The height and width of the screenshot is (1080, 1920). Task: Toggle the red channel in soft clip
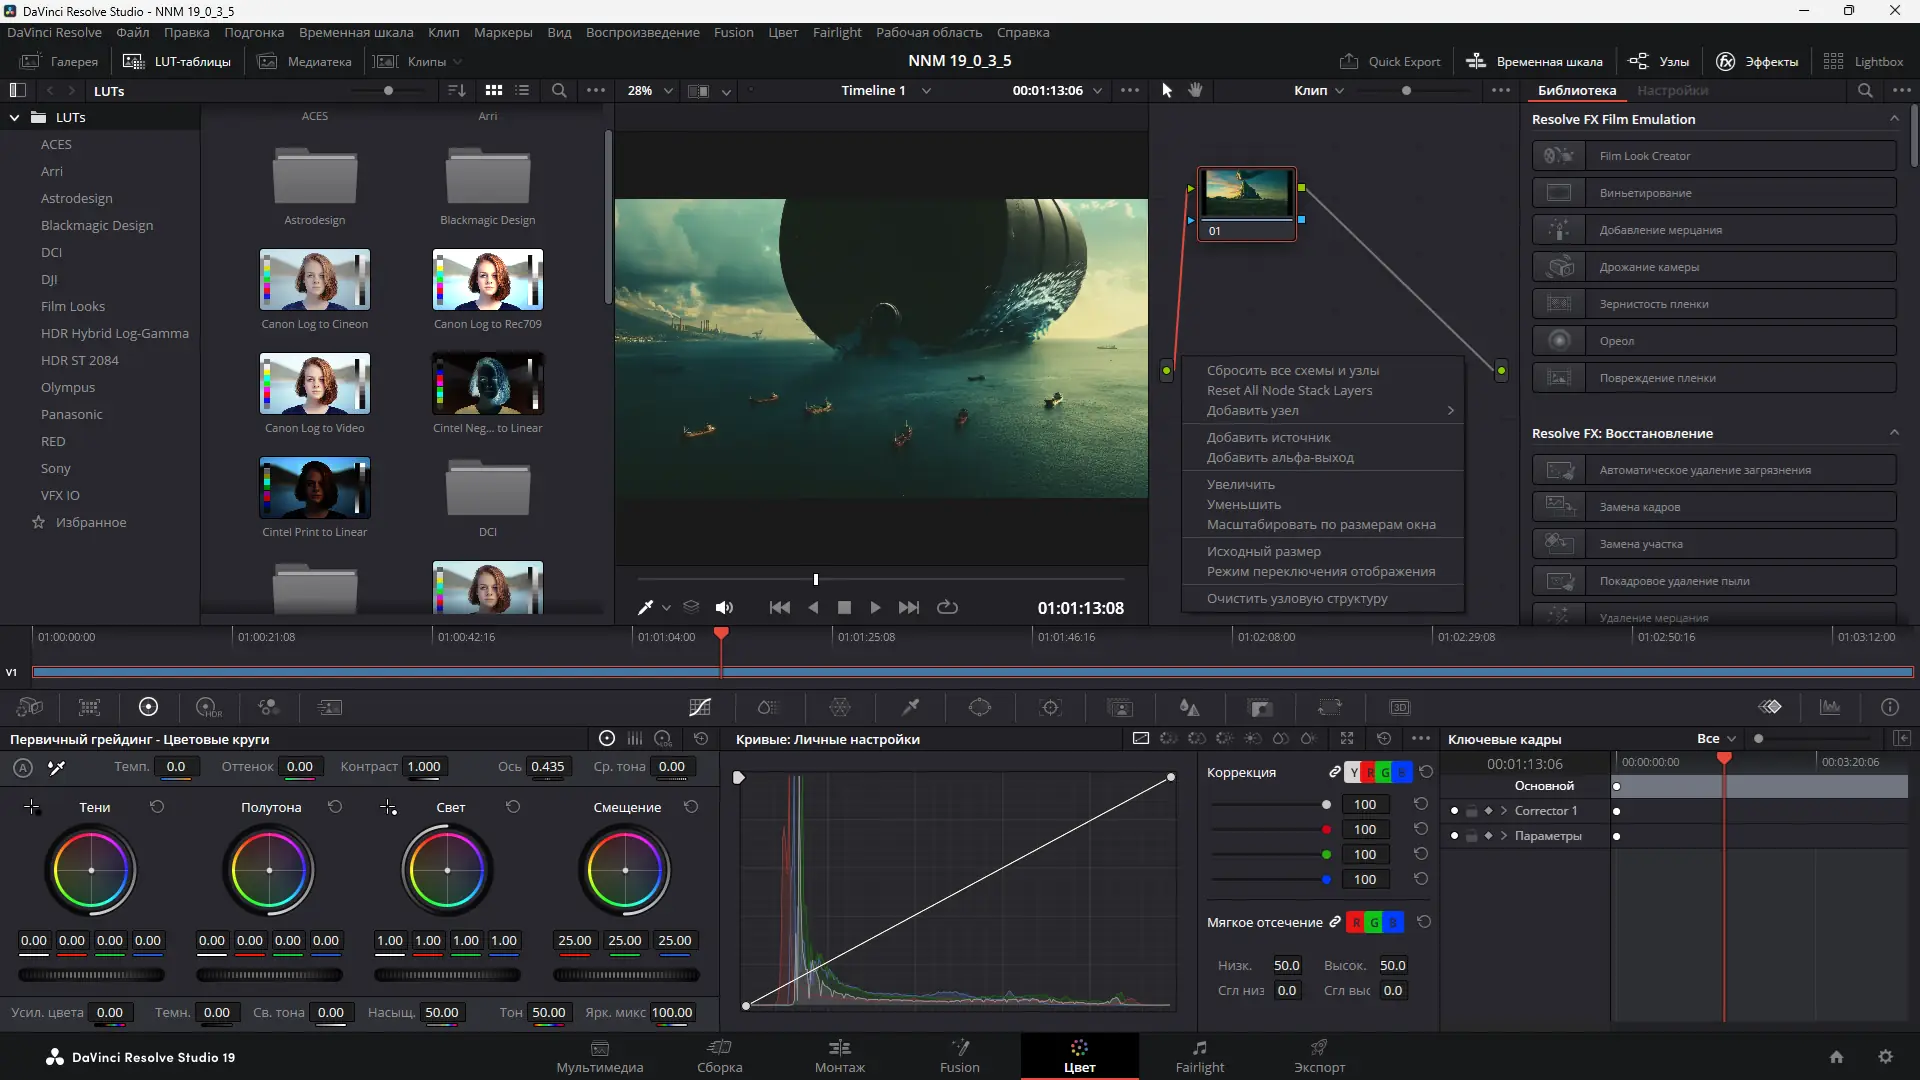click(1355, 923)
